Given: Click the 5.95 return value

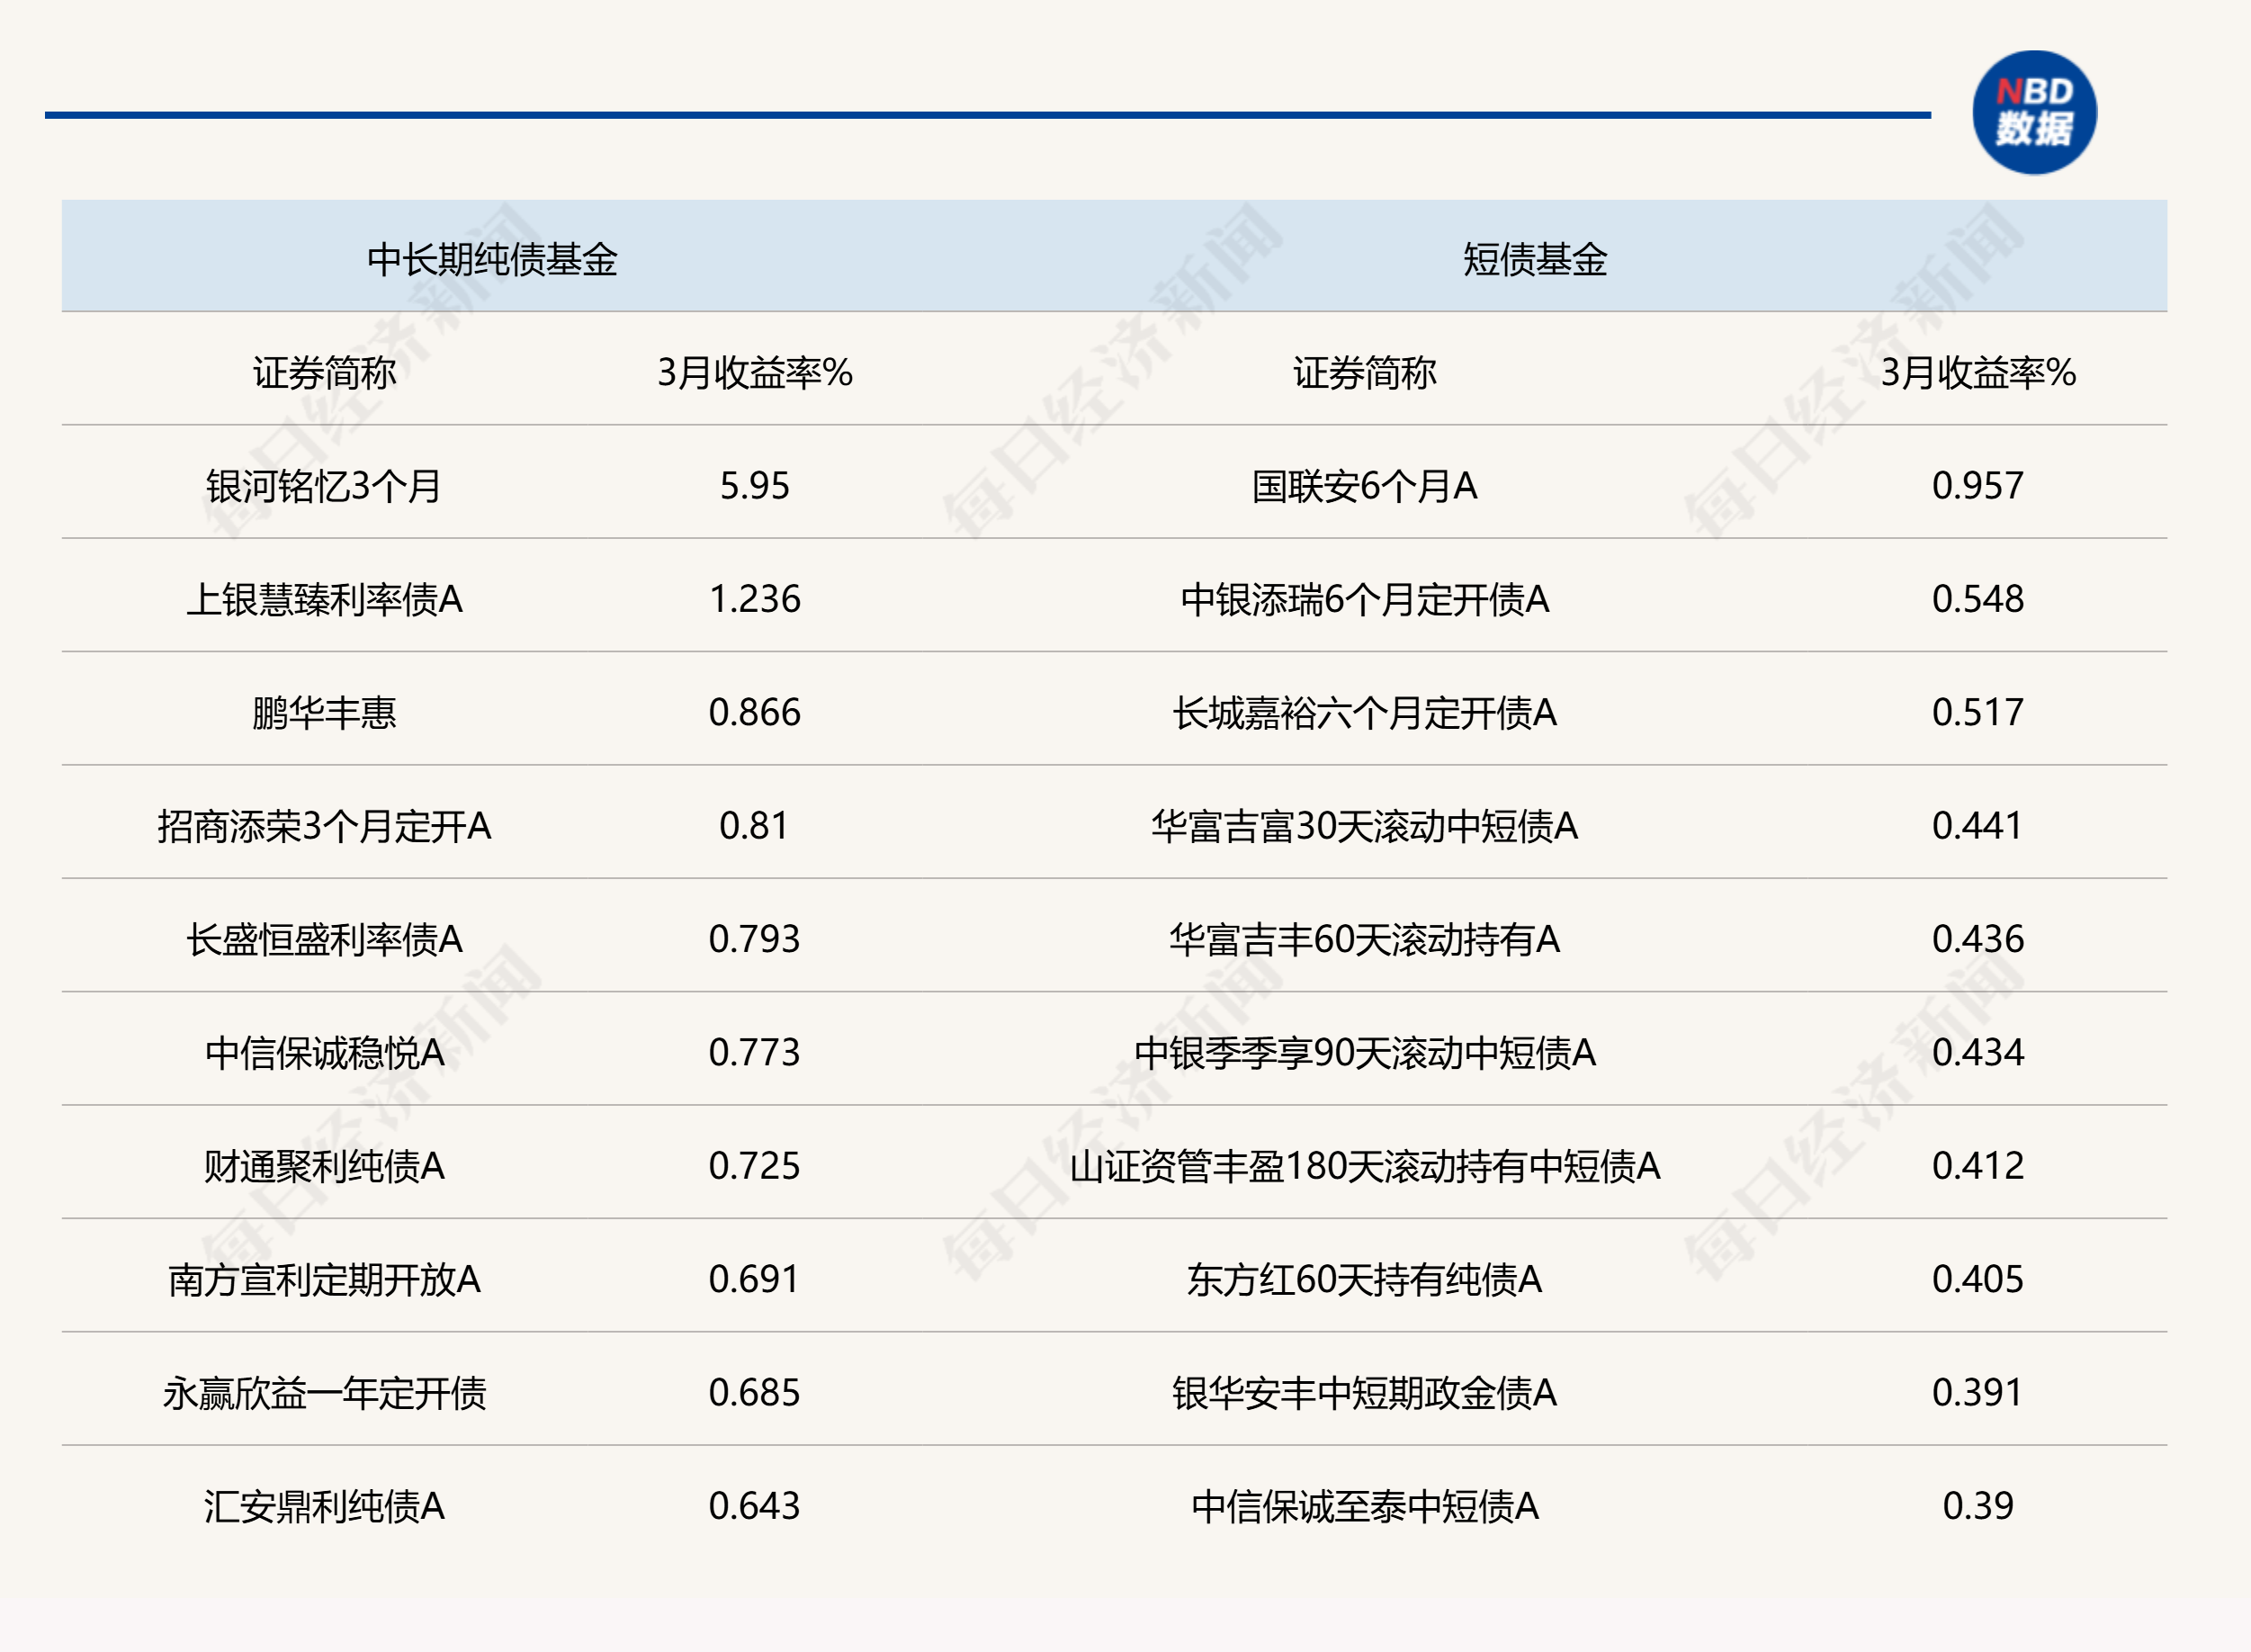Looking at the screenshot, I should coord(754,486).
